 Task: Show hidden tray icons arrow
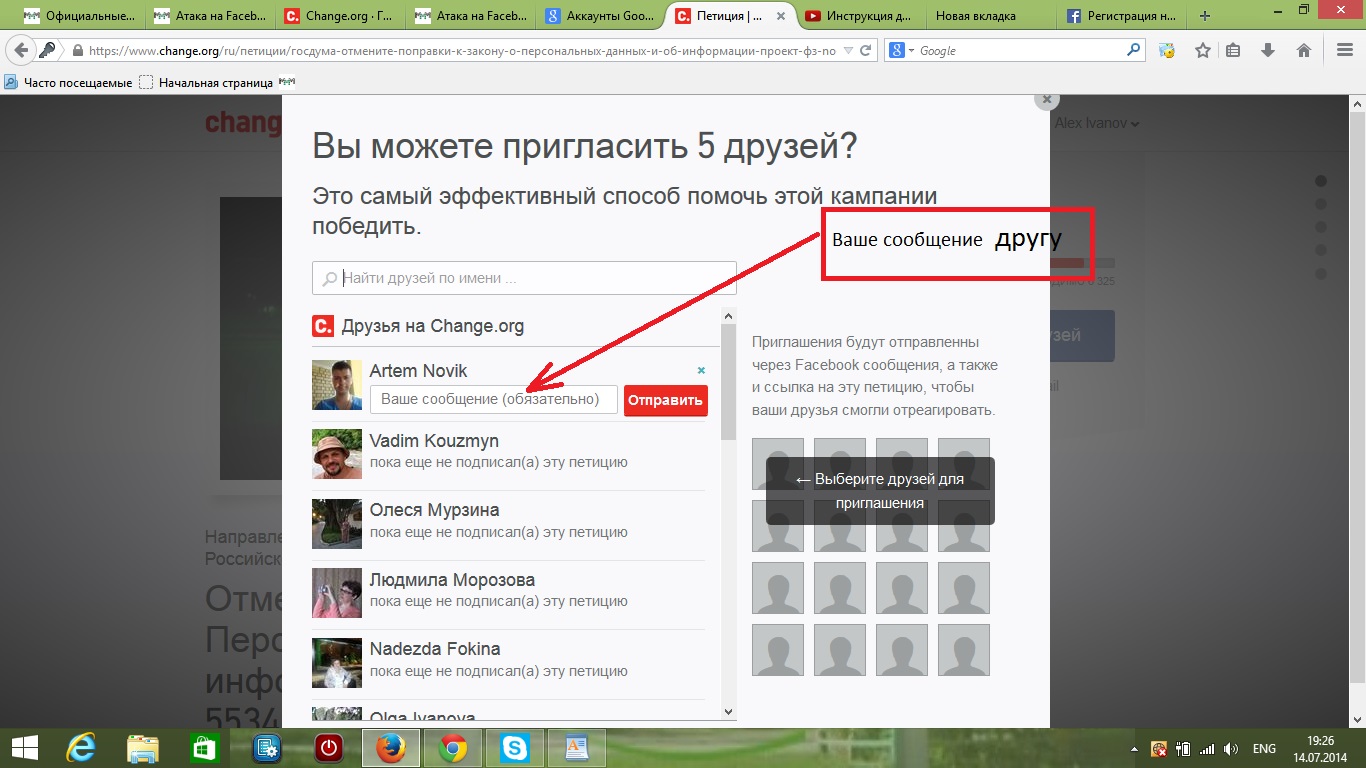[x=1136, y=748]
